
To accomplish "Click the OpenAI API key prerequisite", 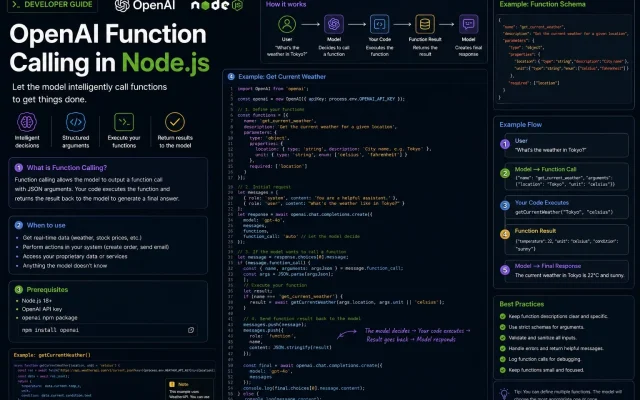I will pos(42,309).
